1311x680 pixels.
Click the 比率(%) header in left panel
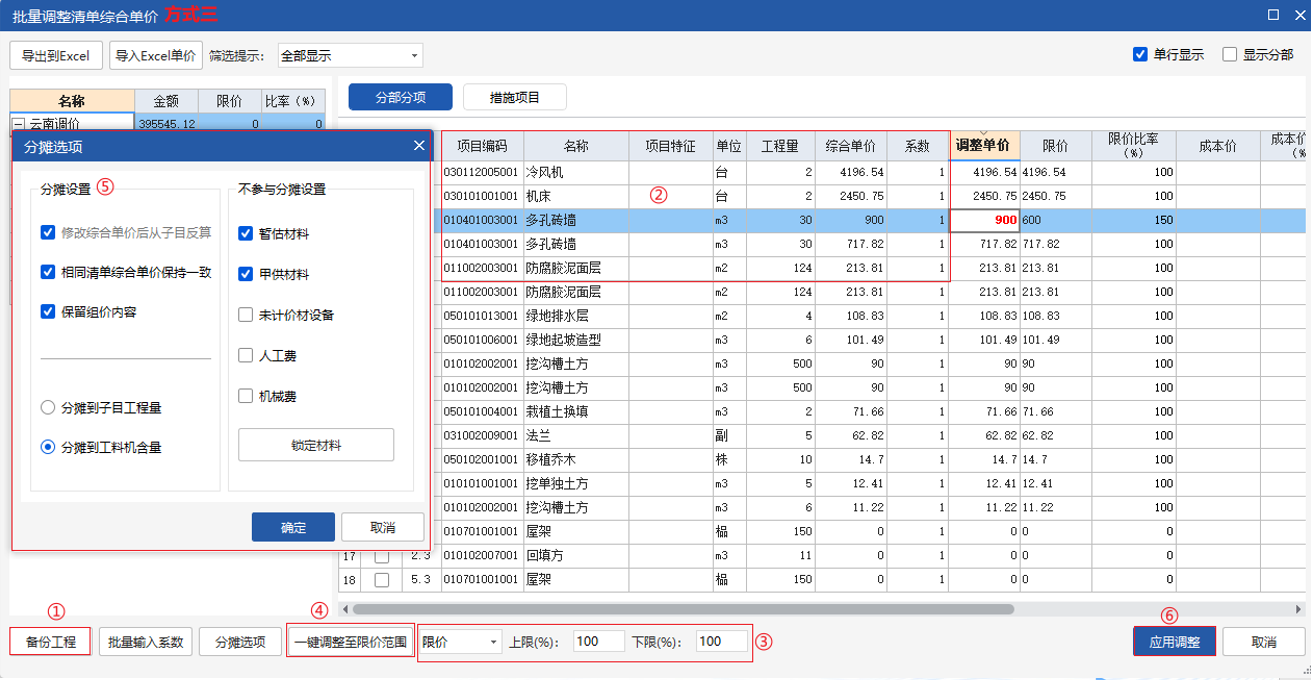tap(292, 101)
